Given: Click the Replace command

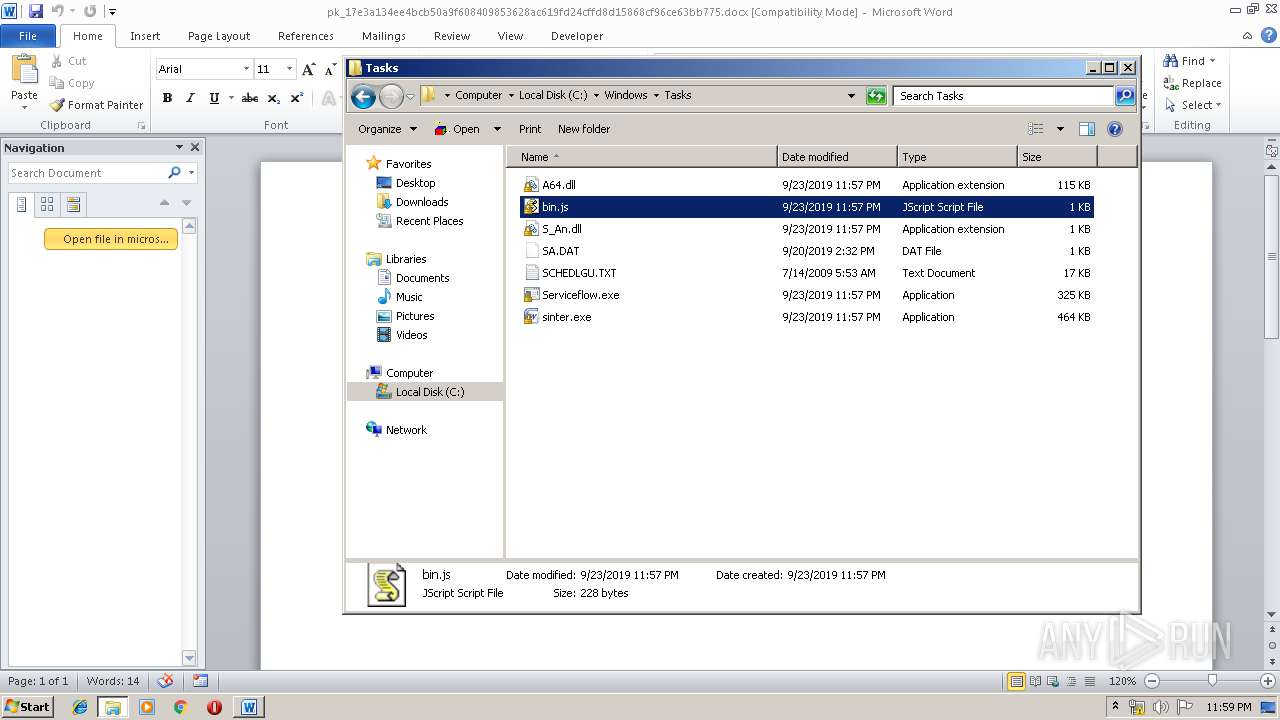Looking at the screenshot, I should pos(1192,83).
